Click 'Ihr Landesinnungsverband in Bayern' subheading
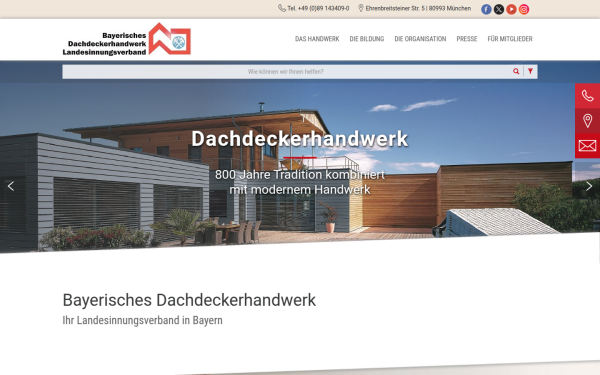600x375 pixels. pyautogui.click(x=142, y=320)
